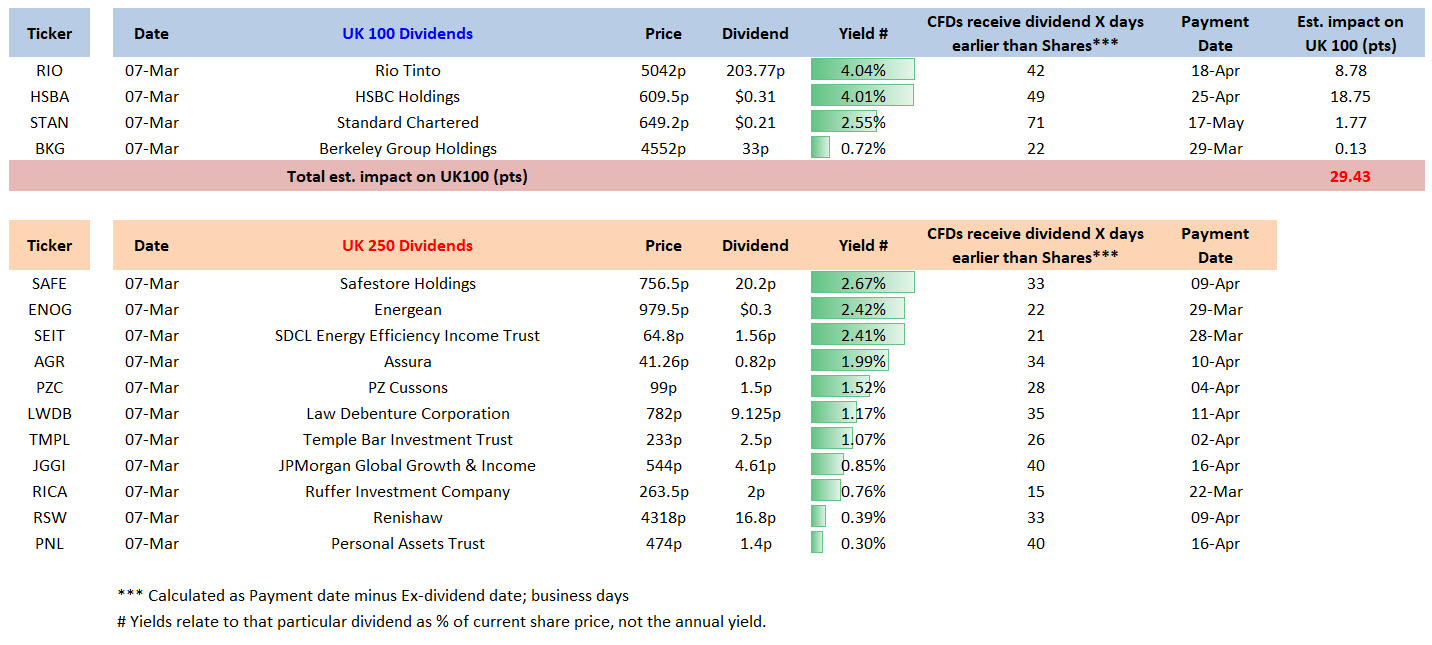Screen dimensions: 1432x645
Task: Click the red total 29.43
Action: point(1350,177)
